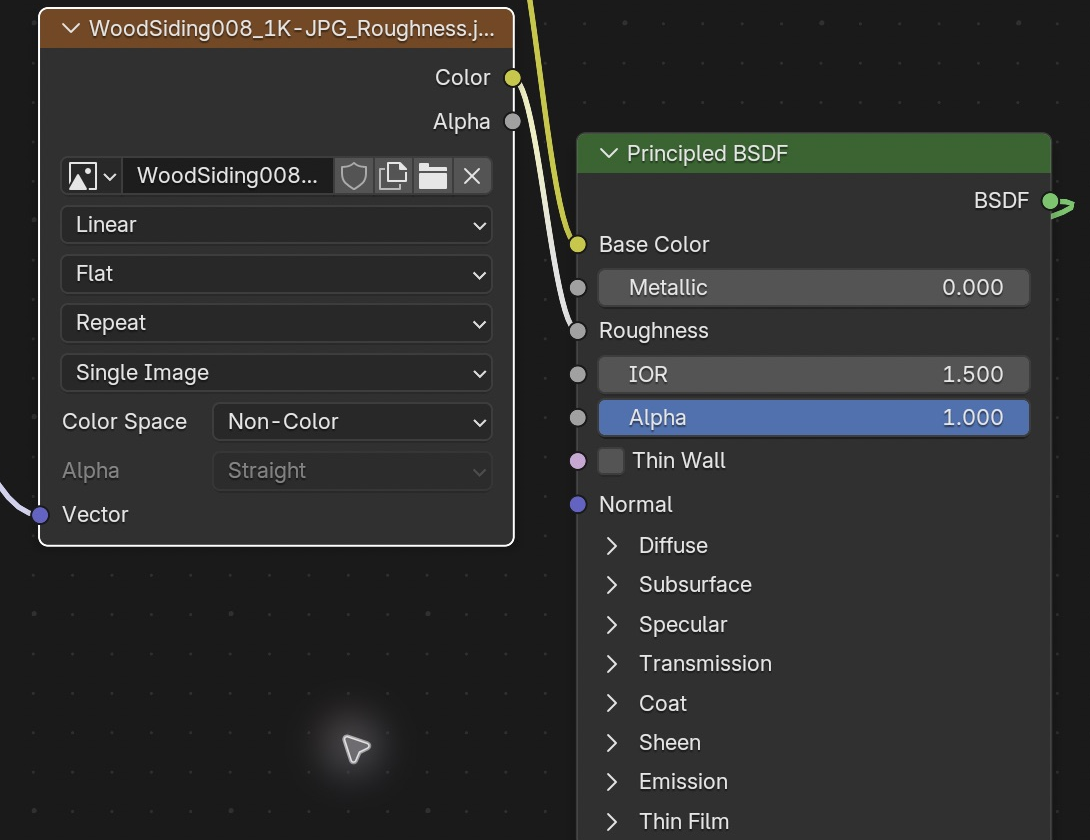This screenshot has width=1090, height=840.
Task: Click Principled BSDF Alpha input socket
Action: [578, 418]
